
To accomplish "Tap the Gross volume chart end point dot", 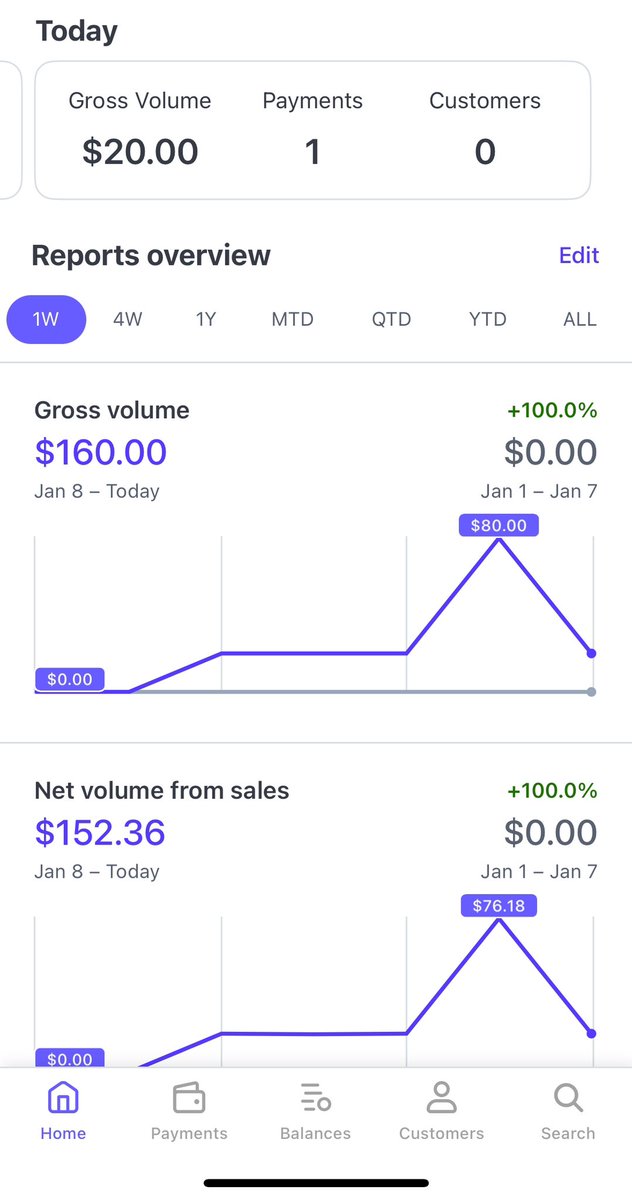I will tap(591, 653).
